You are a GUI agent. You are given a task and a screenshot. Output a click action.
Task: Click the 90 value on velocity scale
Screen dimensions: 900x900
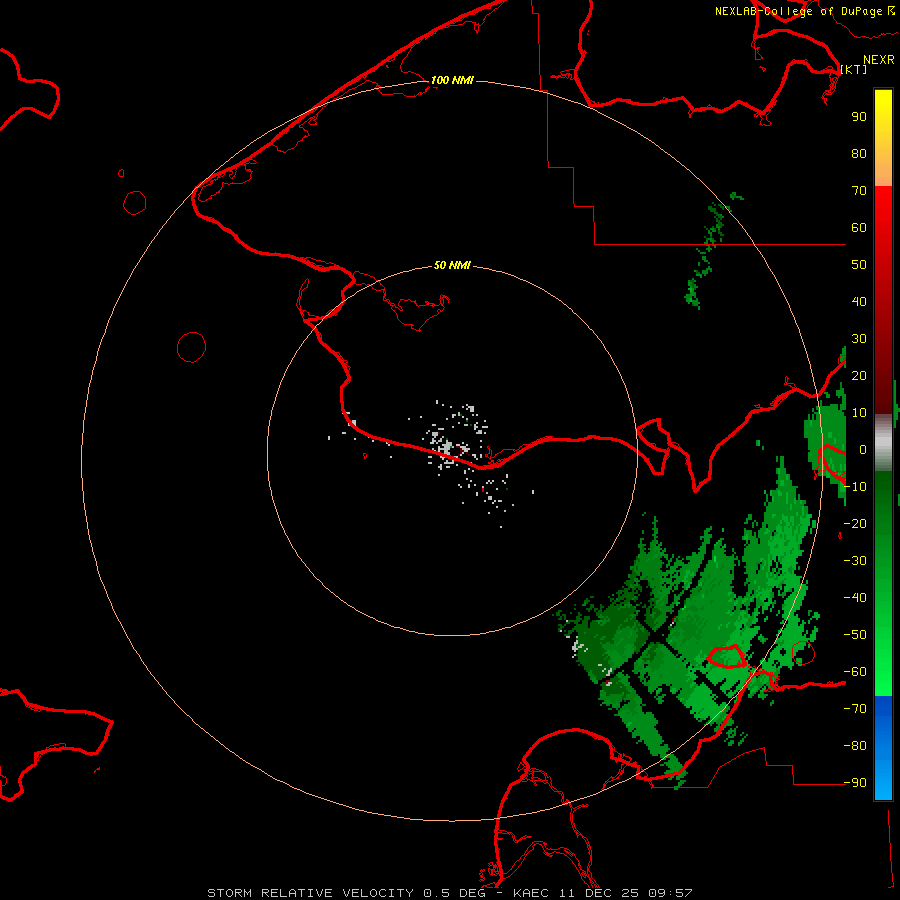coord(859,117)
